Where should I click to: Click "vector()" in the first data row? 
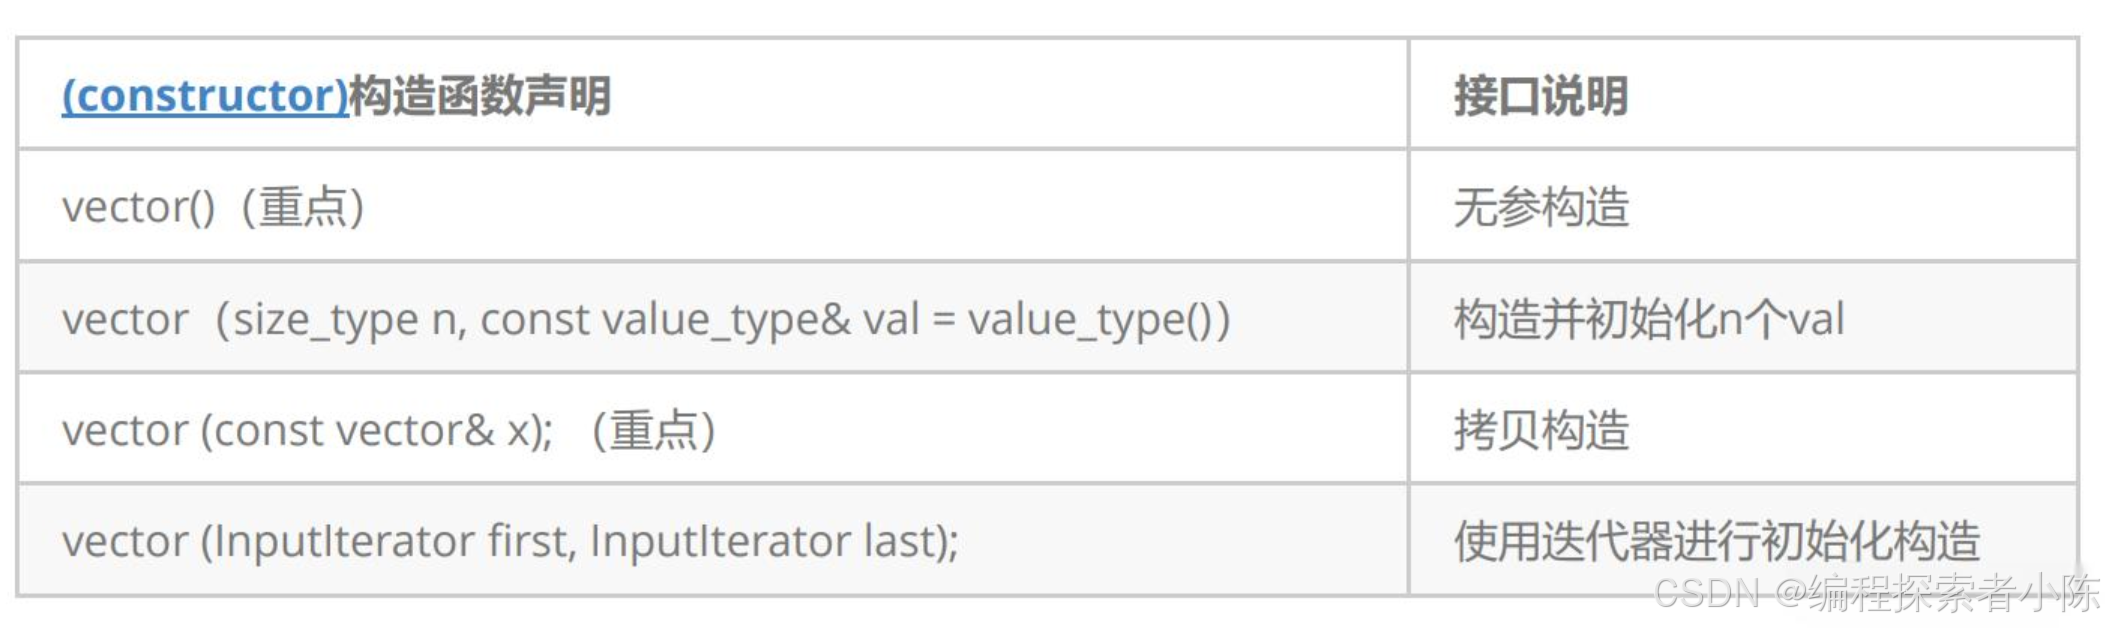click(x=138, y=208)
